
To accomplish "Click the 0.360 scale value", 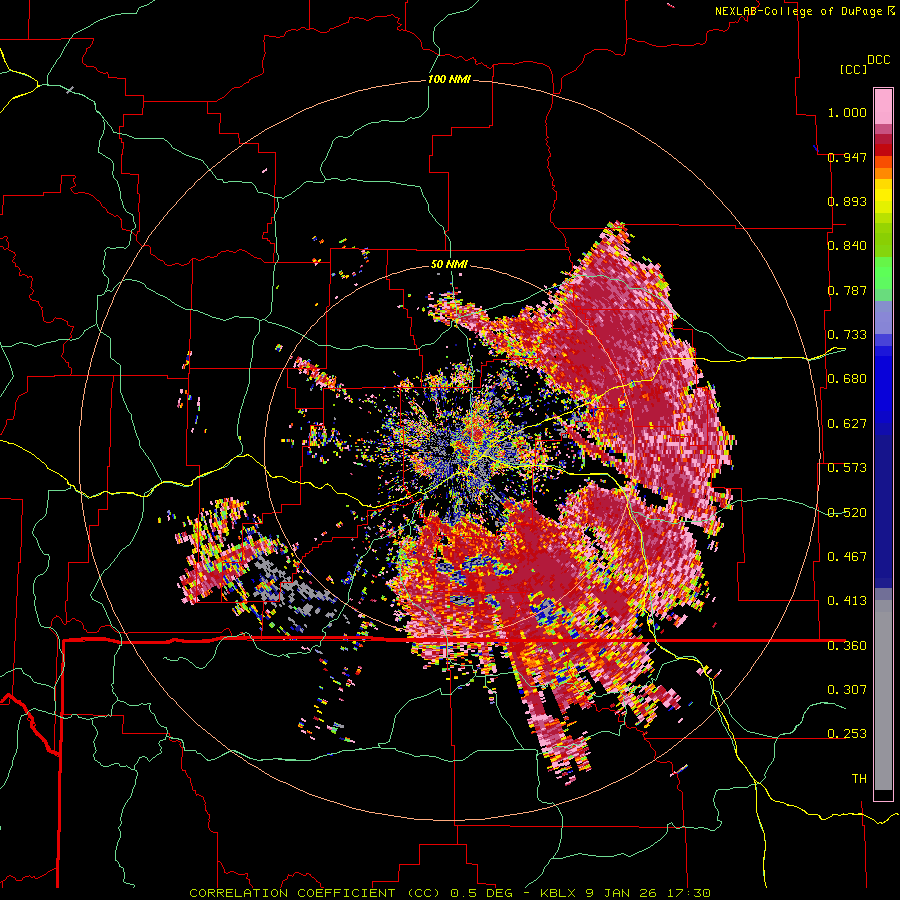I will 847,646.
